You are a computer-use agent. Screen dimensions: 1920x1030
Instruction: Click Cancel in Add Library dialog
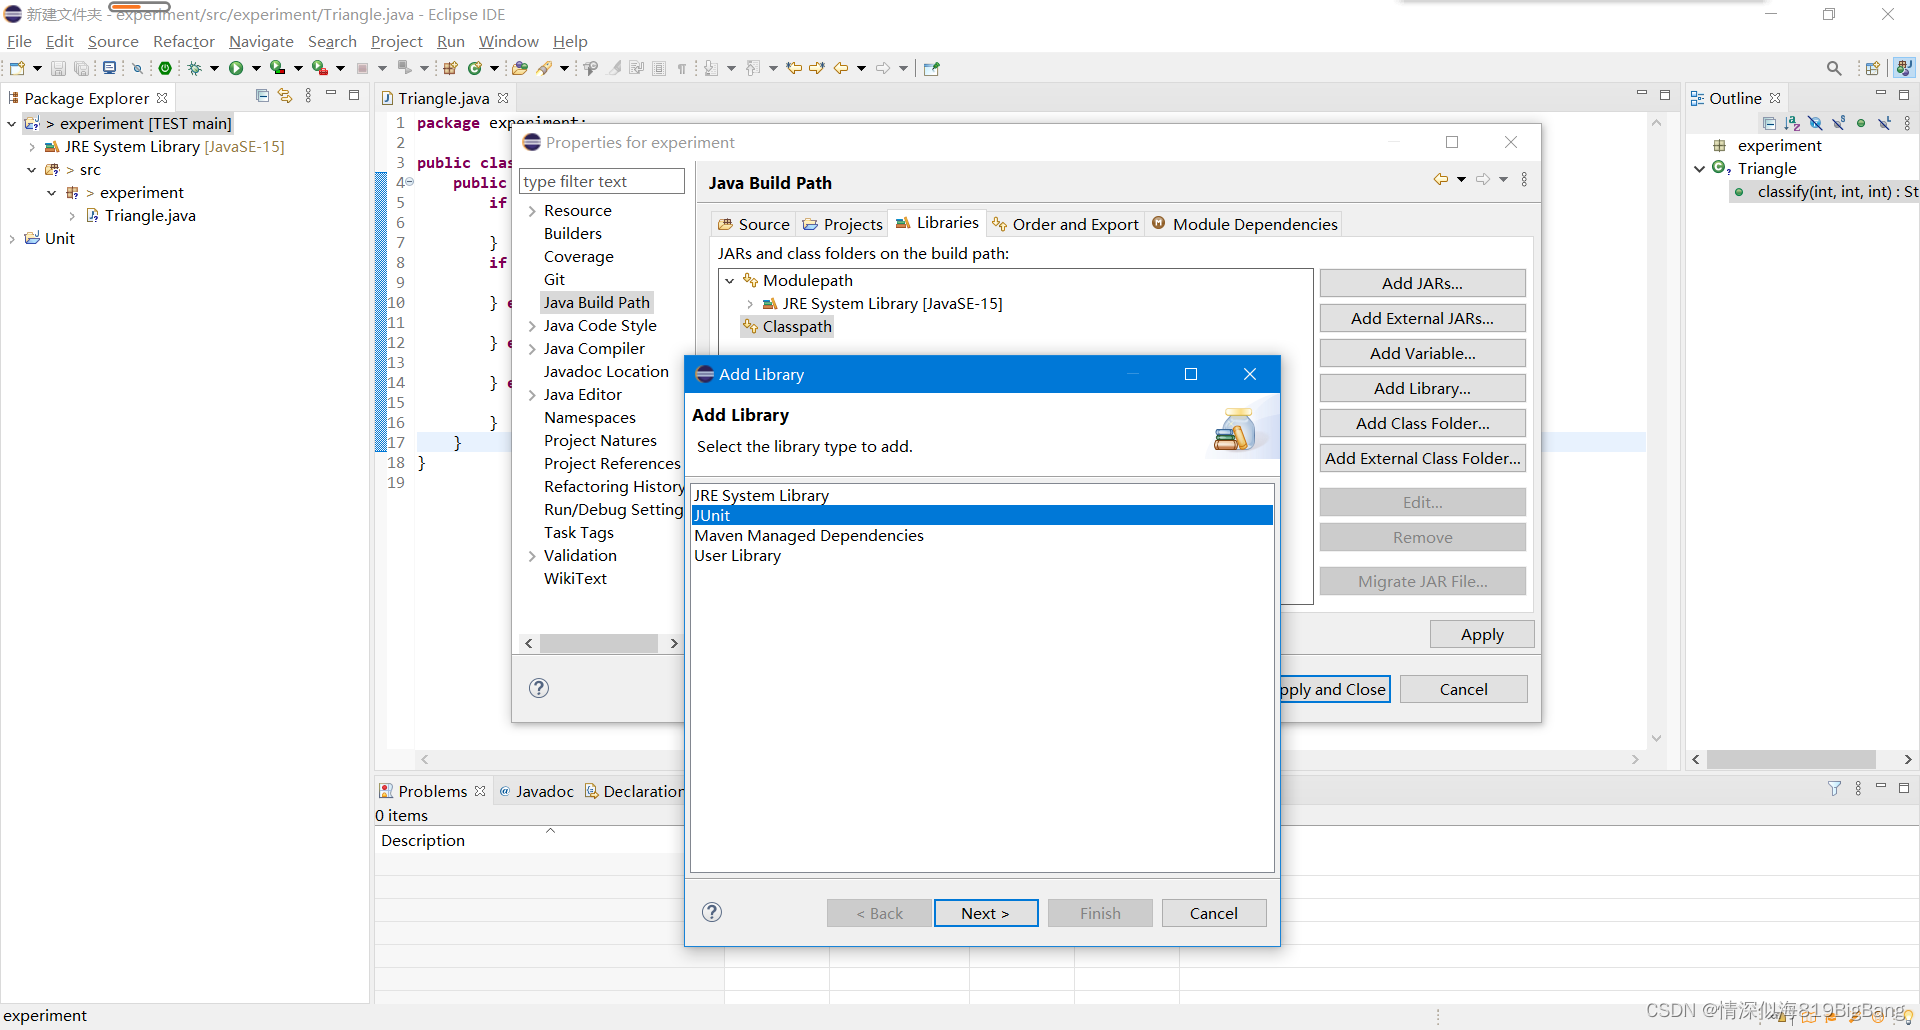(1214, 913)
